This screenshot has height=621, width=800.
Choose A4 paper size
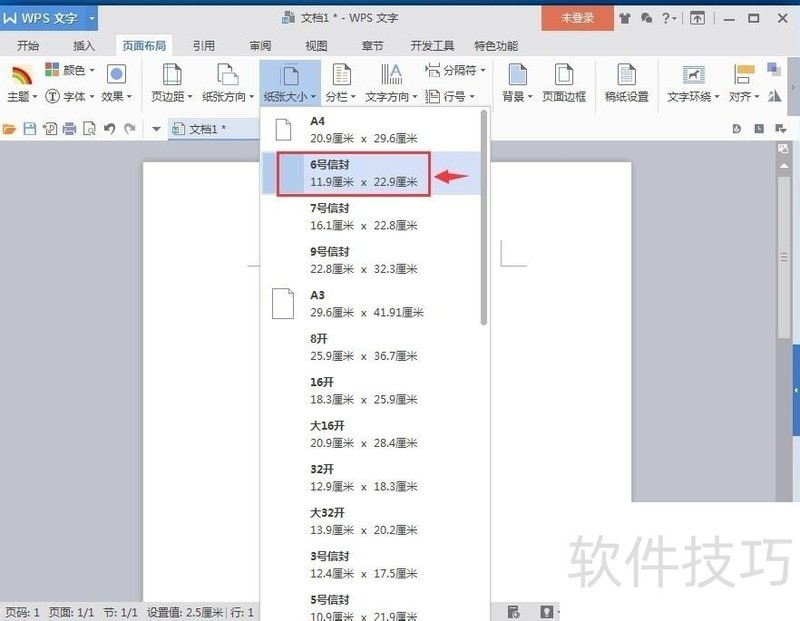point(370,130)
